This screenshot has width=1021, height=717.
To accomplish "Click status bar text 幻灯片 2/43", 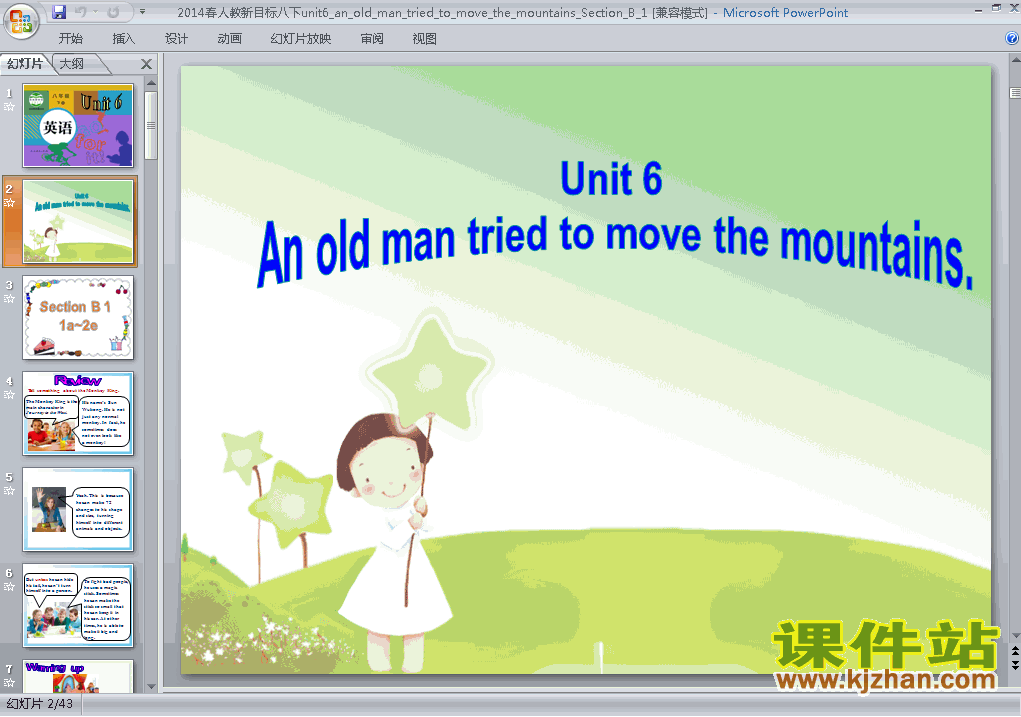I will 40,703.
